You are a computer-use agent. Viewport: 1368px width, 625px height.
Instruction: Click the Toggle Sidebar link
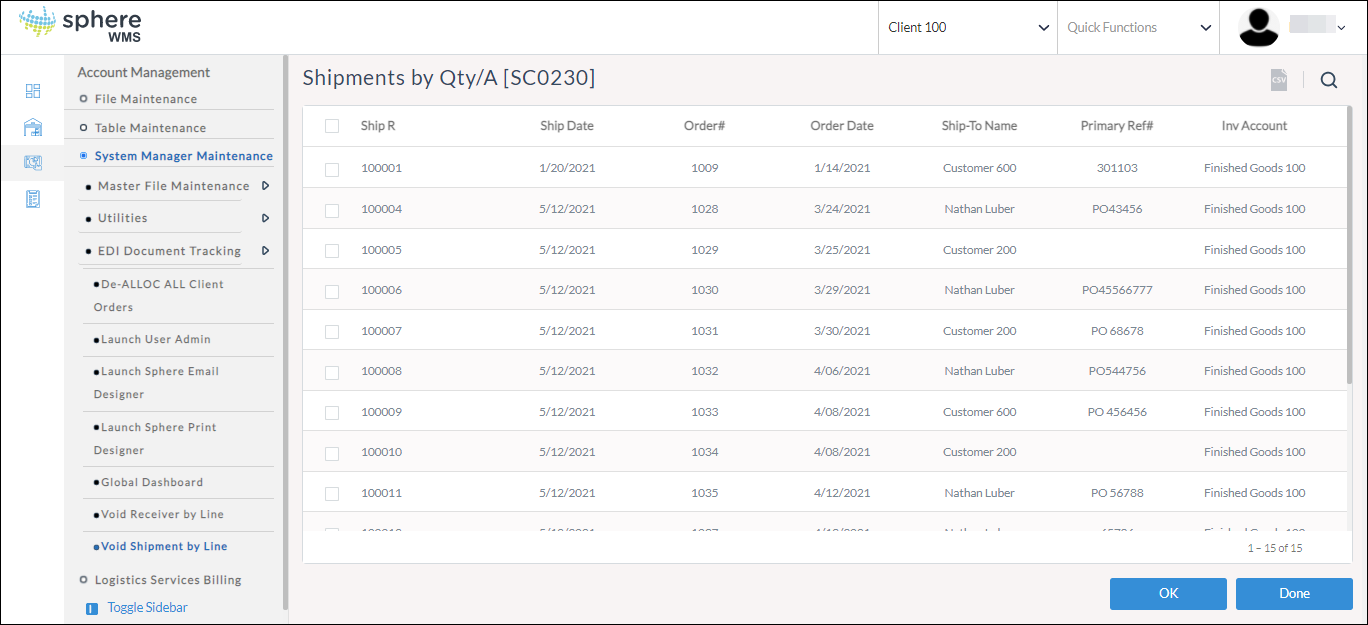[147, 607]
